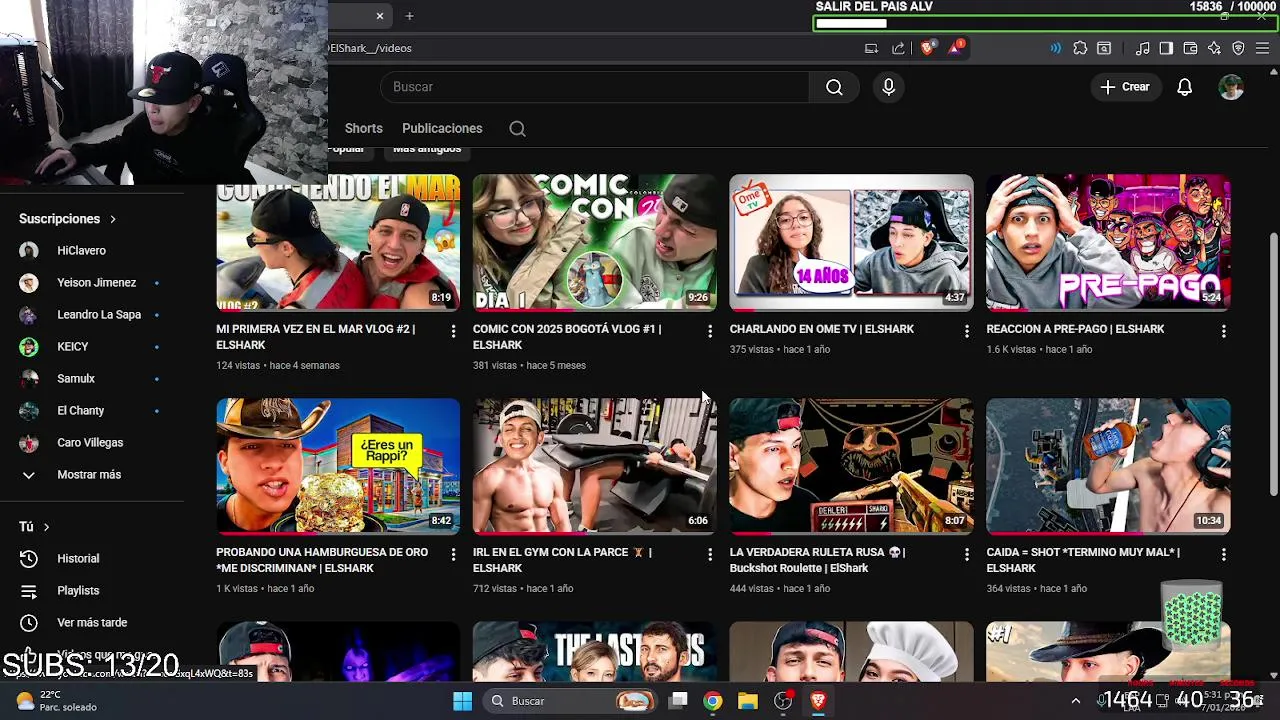Open options for REACCION A PRE-PAGO video

(x=1223, y=331)
